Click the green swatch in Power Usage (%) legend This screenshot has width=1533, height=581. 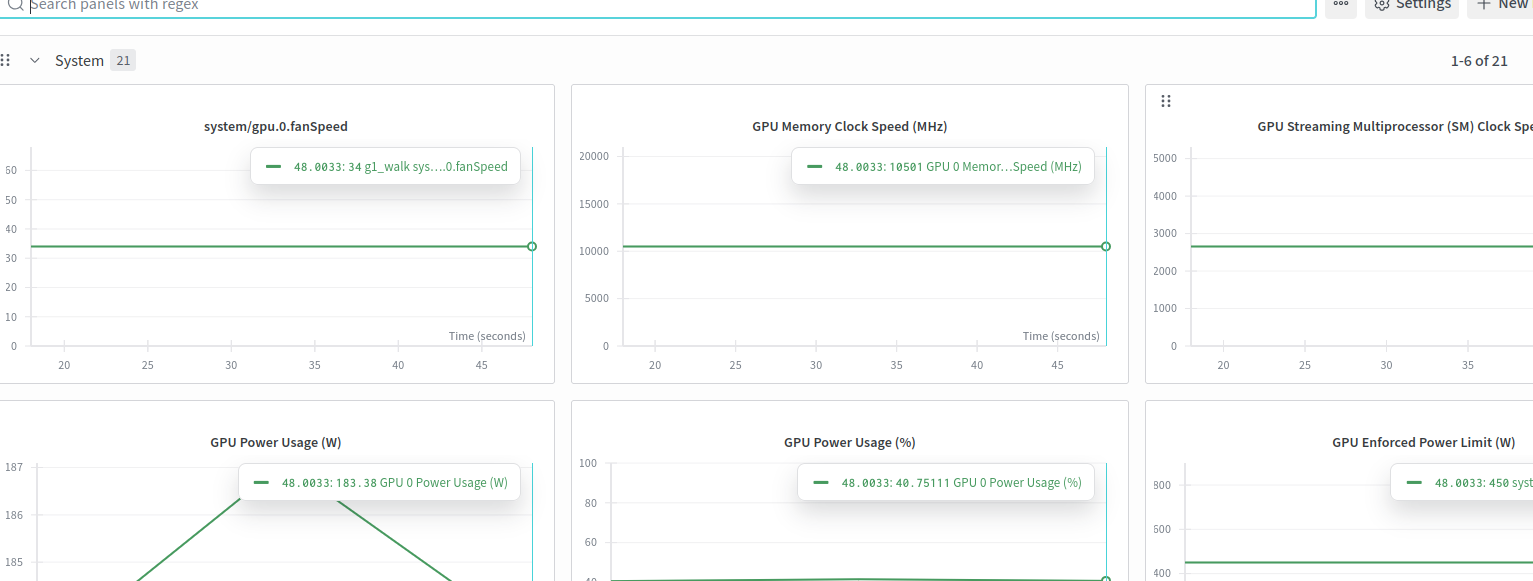(821, 482)
